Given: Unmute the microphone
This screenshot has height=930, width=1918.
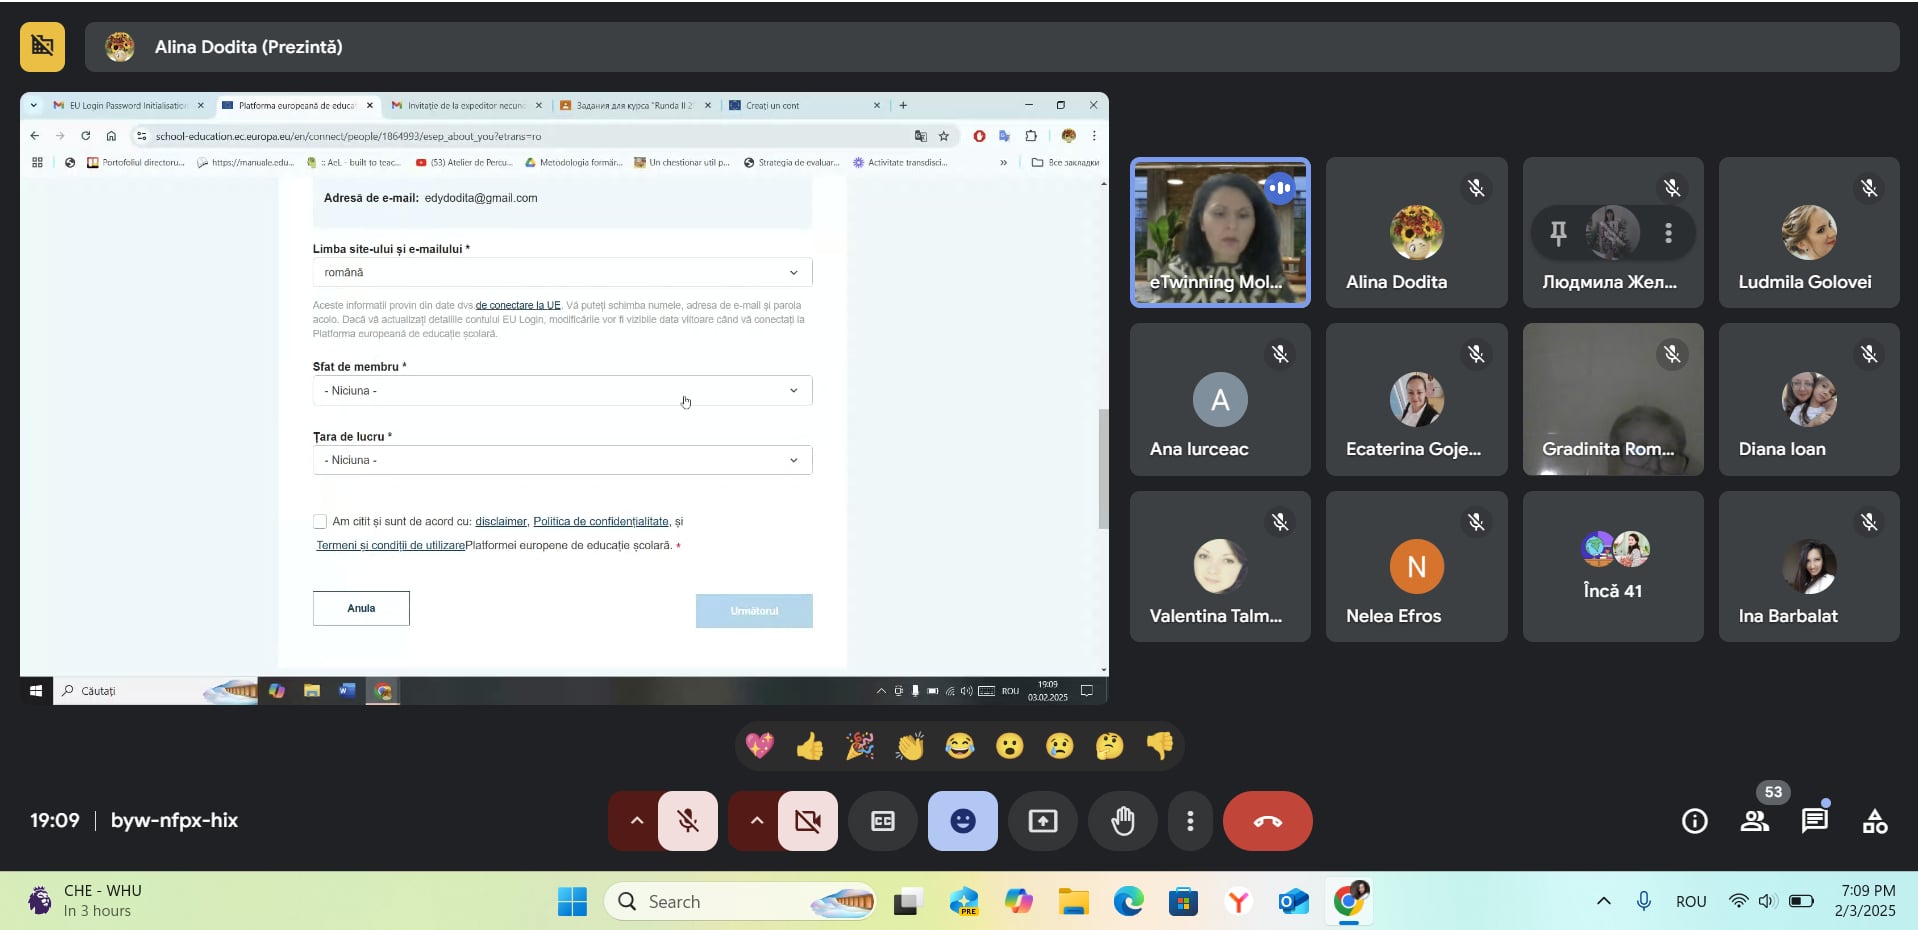Looking at the screenshot, I should pos(688,821).
